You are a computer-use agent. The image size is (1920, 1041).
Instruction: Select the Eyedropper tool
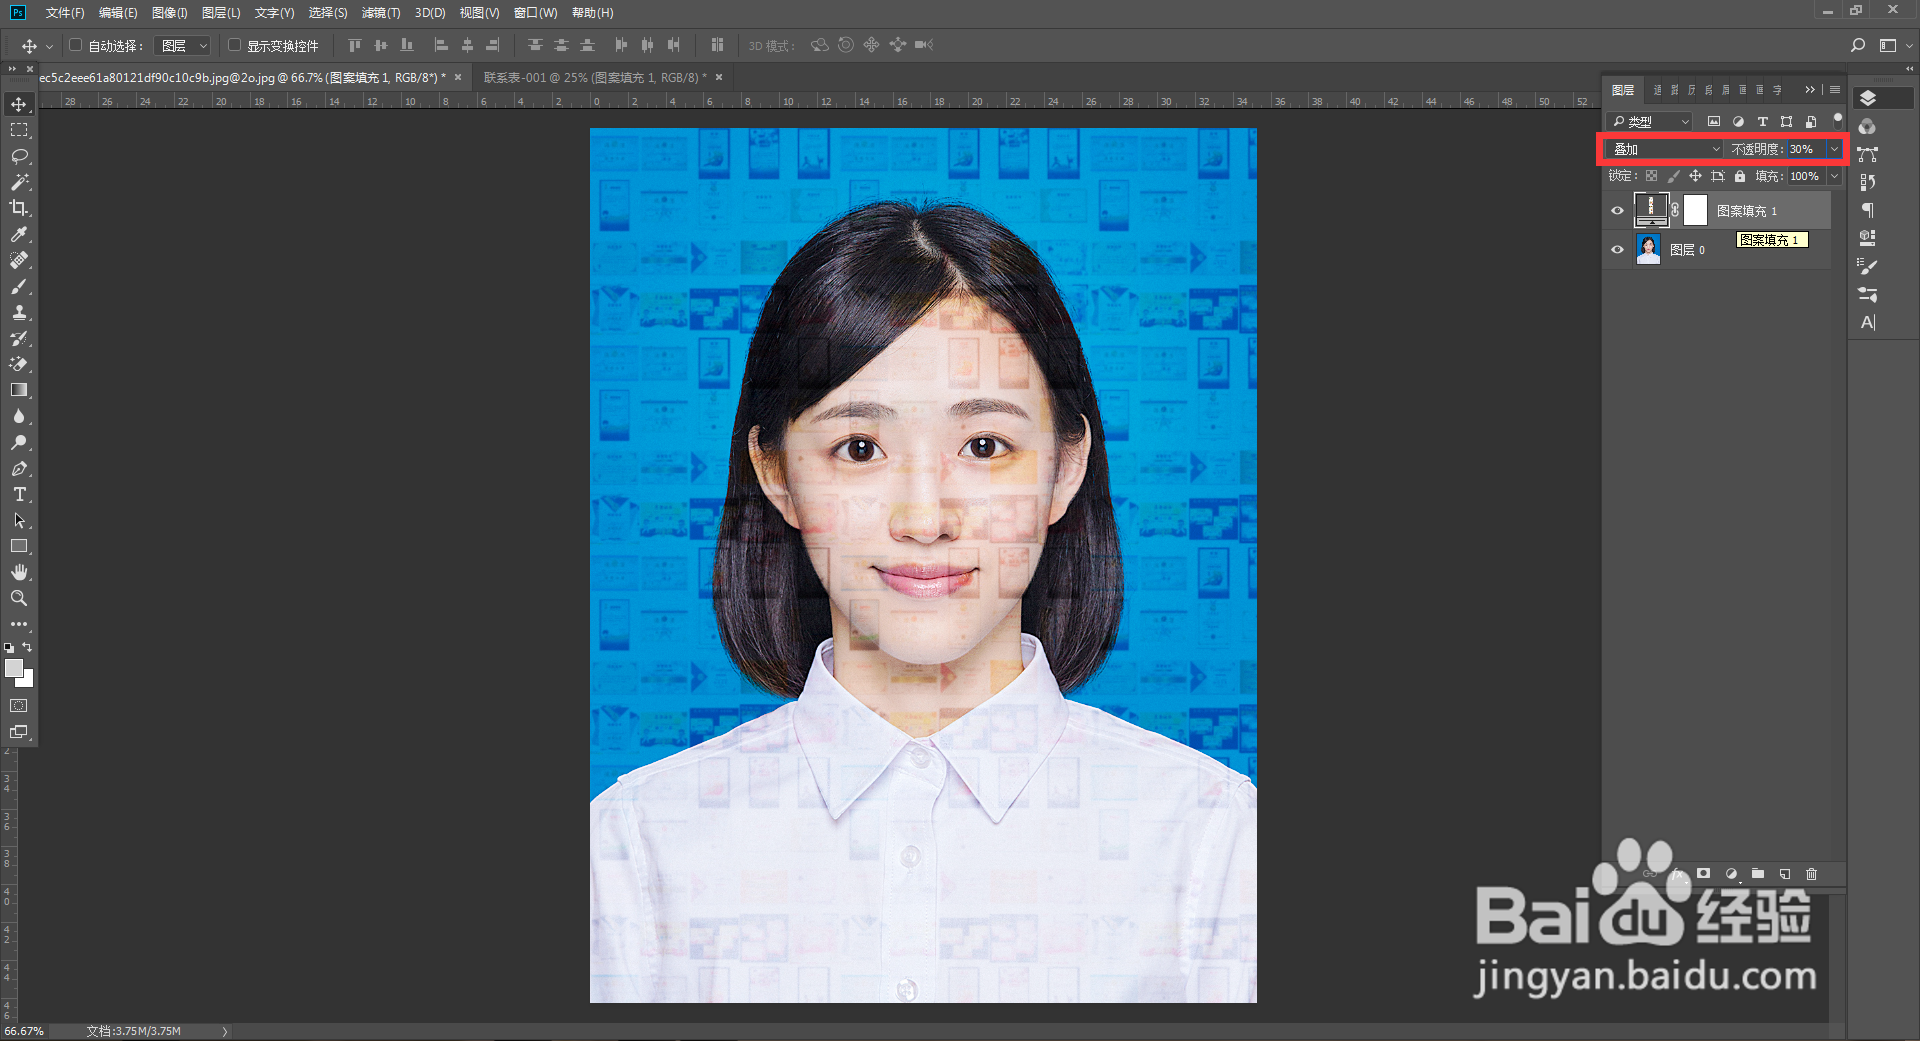coord(19,235)
